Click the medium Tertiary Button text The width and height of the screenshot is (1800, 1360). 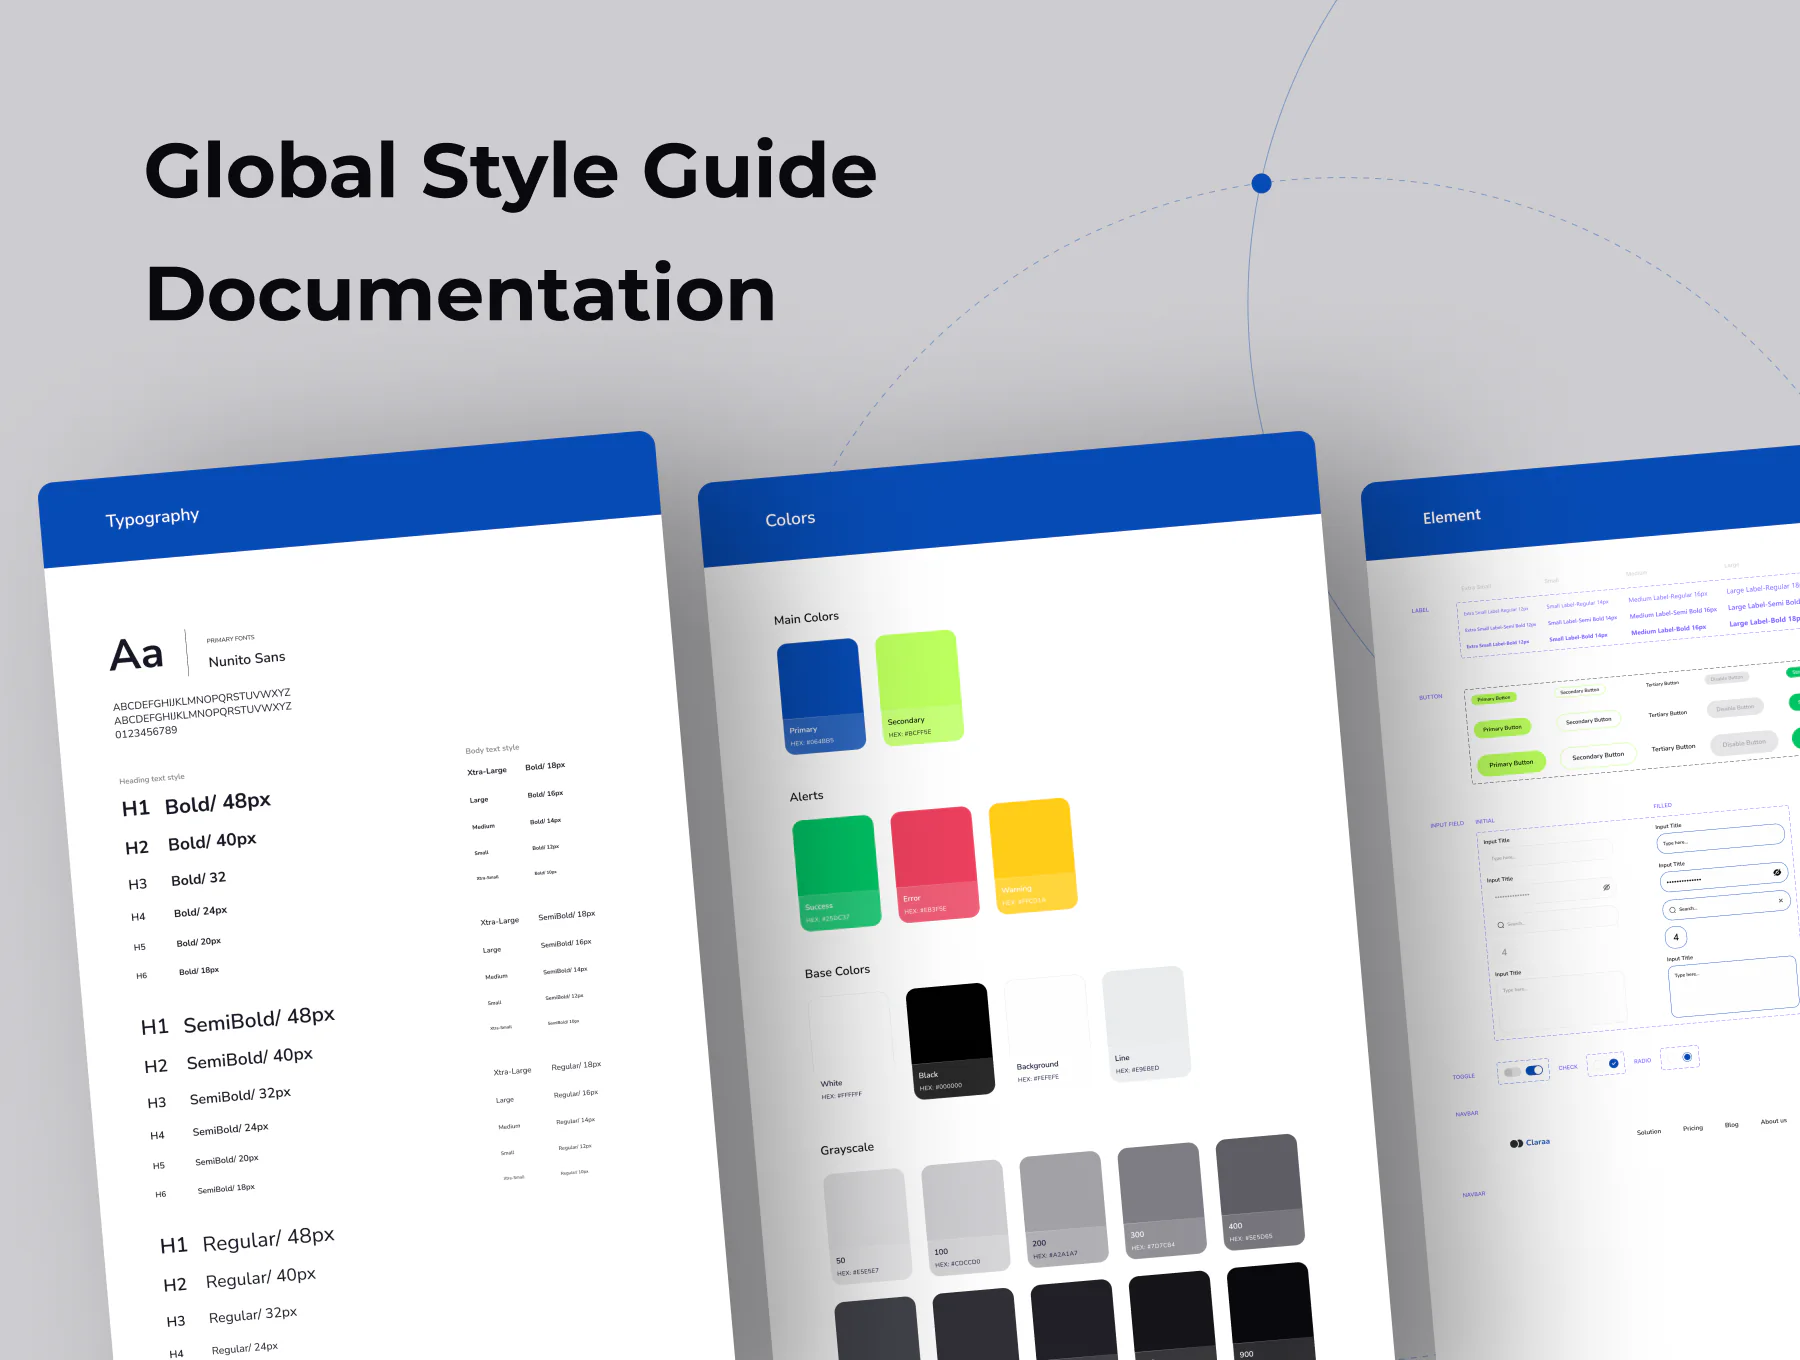point(1667,714)
